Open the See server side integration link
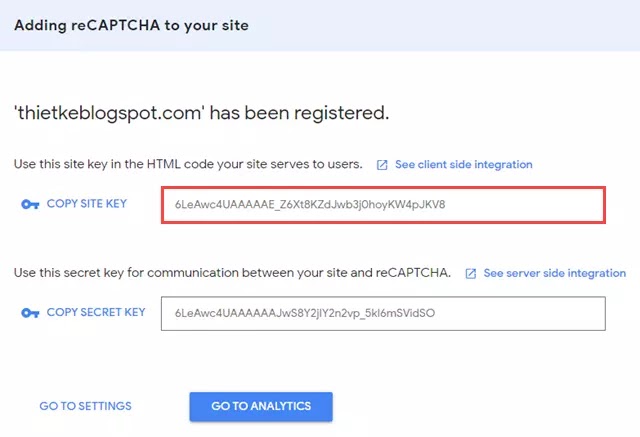The width and height of the screenshot is (640, 437). [x=555, y=273]
